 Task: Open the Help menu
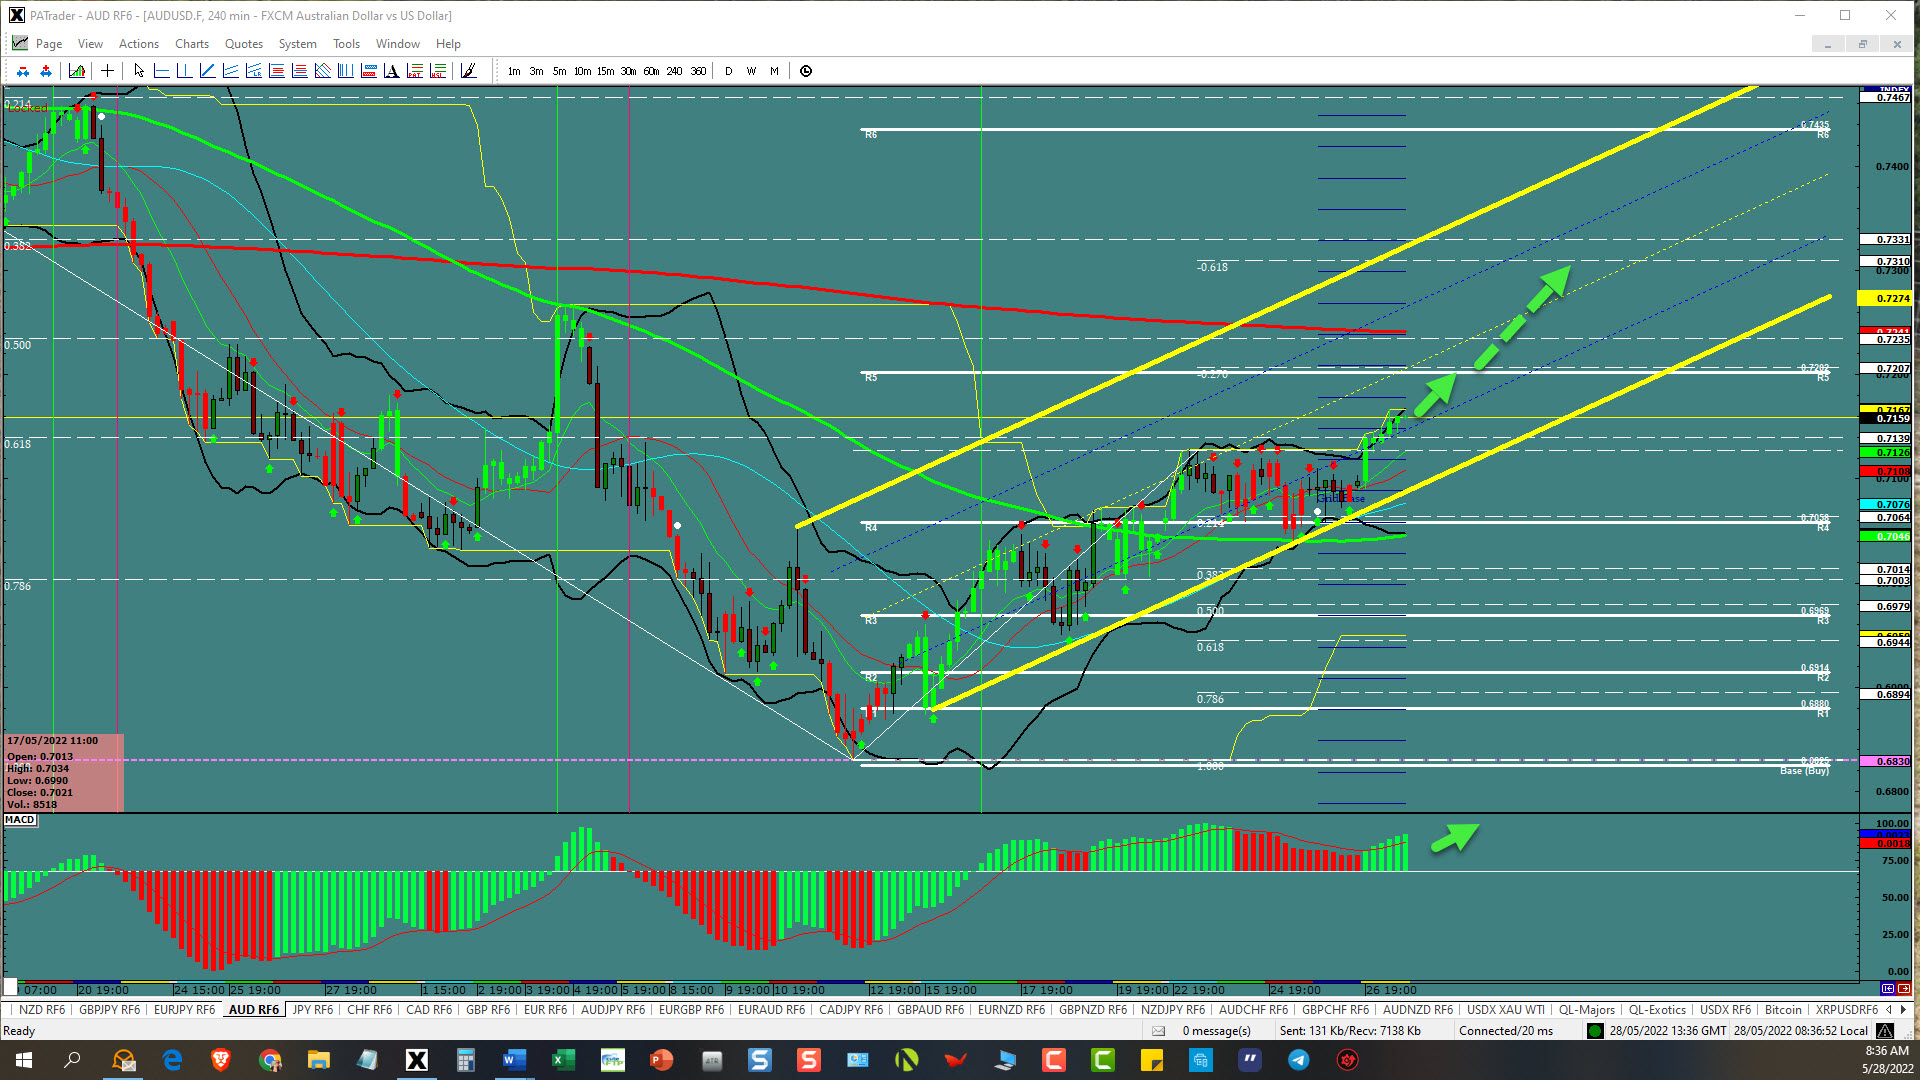point(448,44)
